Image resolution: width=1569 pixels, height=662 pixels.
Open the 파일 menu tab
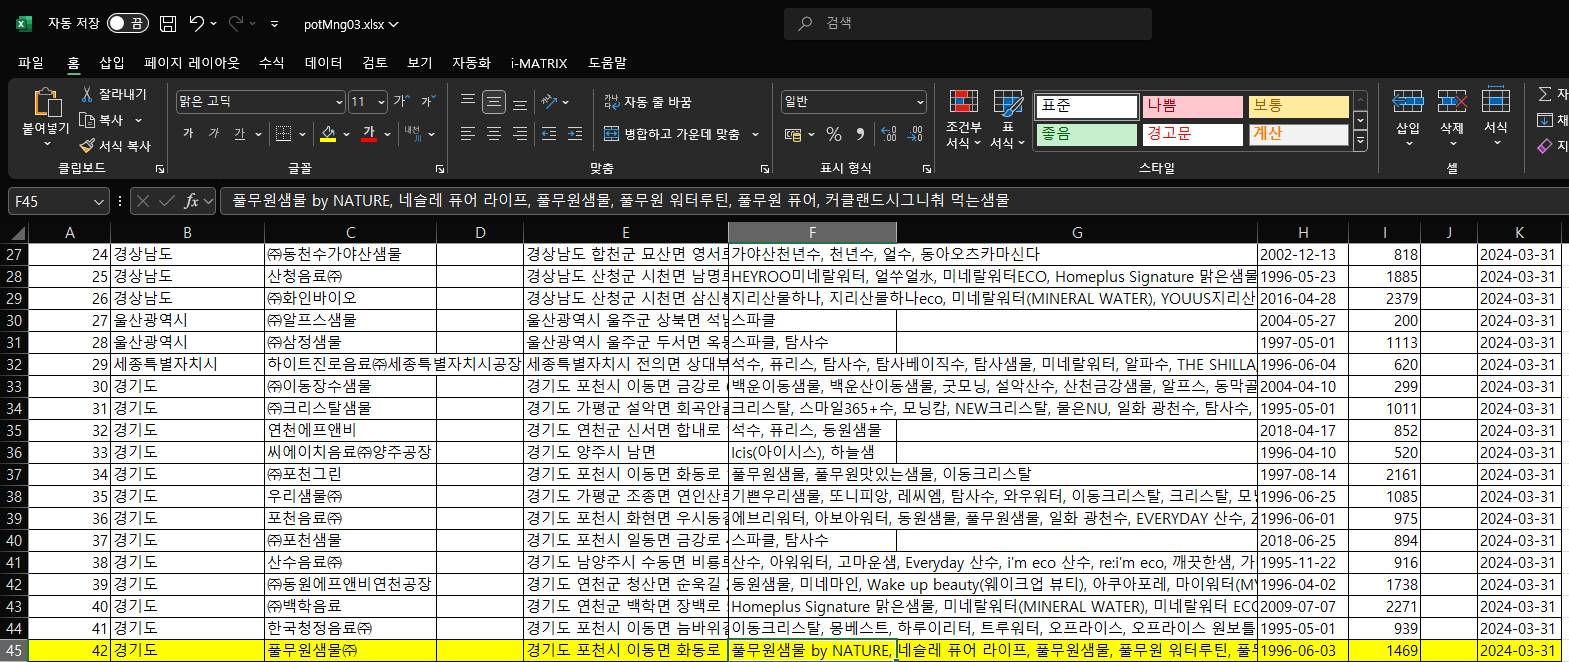31,63
